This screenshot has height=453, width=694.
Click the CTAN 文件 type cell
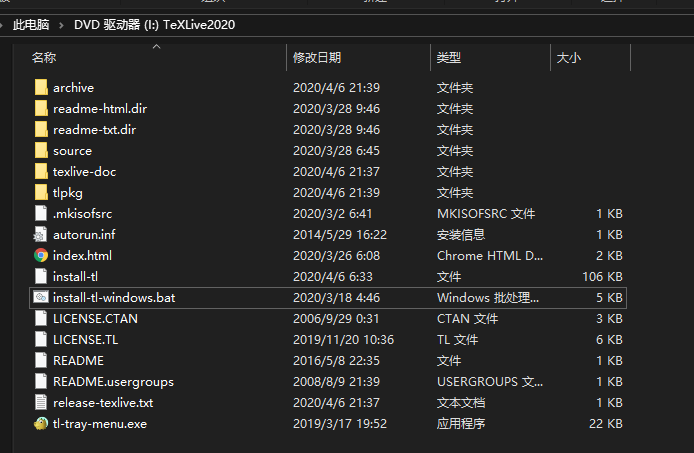pos(467,319)
